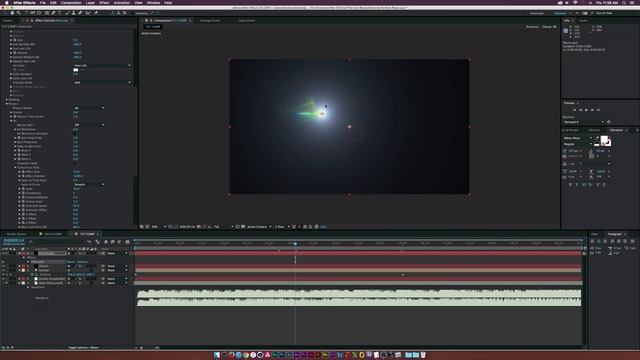Viewport: 640px width, 360px height.
Task: Open the preview Shortcut dropdown
Action: point(584,122)
